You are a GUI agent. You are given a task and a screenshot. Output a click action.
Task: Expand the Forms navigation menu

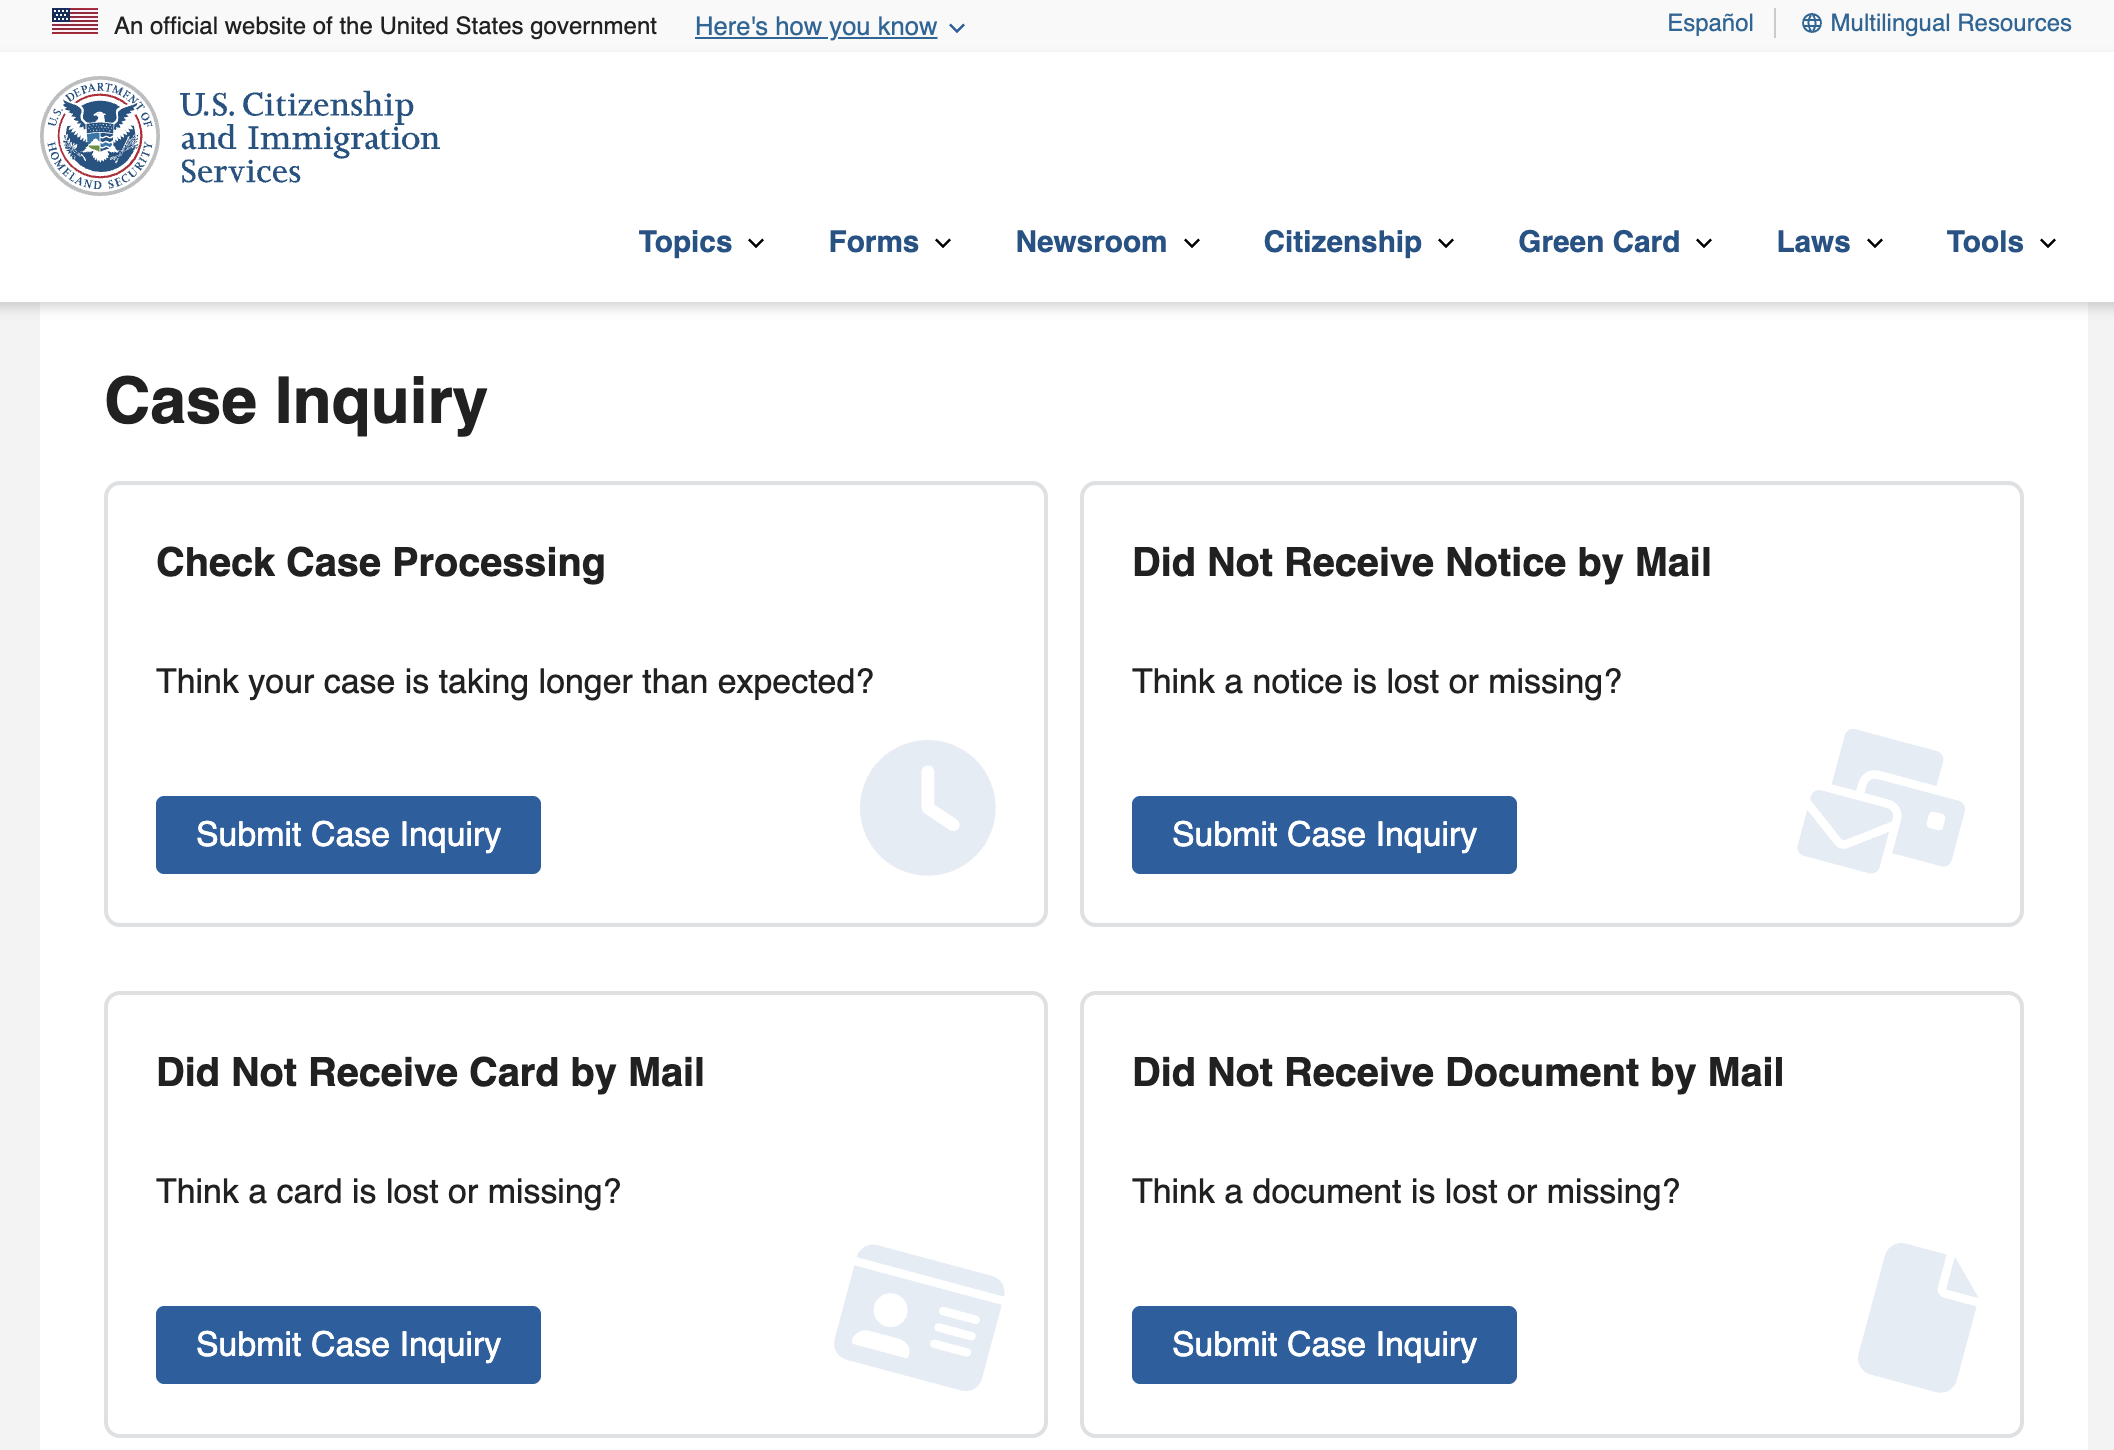pos(890,242)
